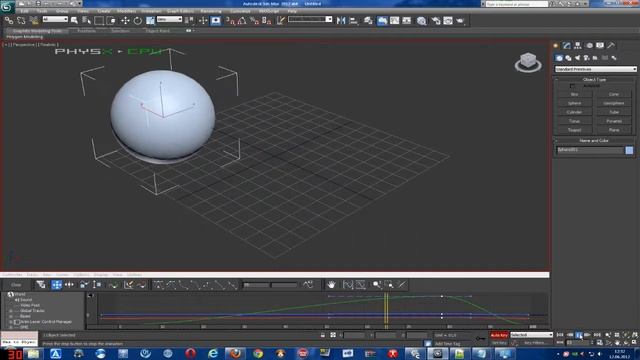Open reference coordinate system dropdown
640x360 pixels.
point(169,19)
